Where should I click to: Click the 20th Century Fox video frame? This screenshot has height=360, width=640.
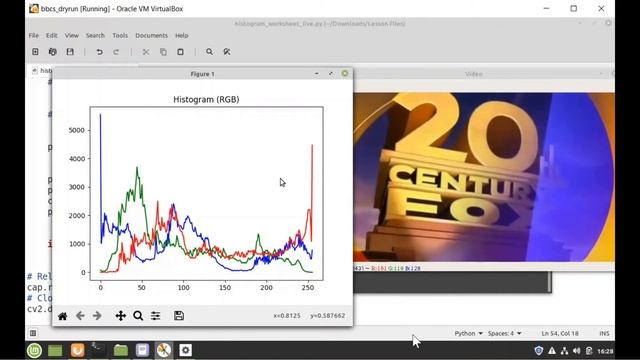[x=484, y=177]
